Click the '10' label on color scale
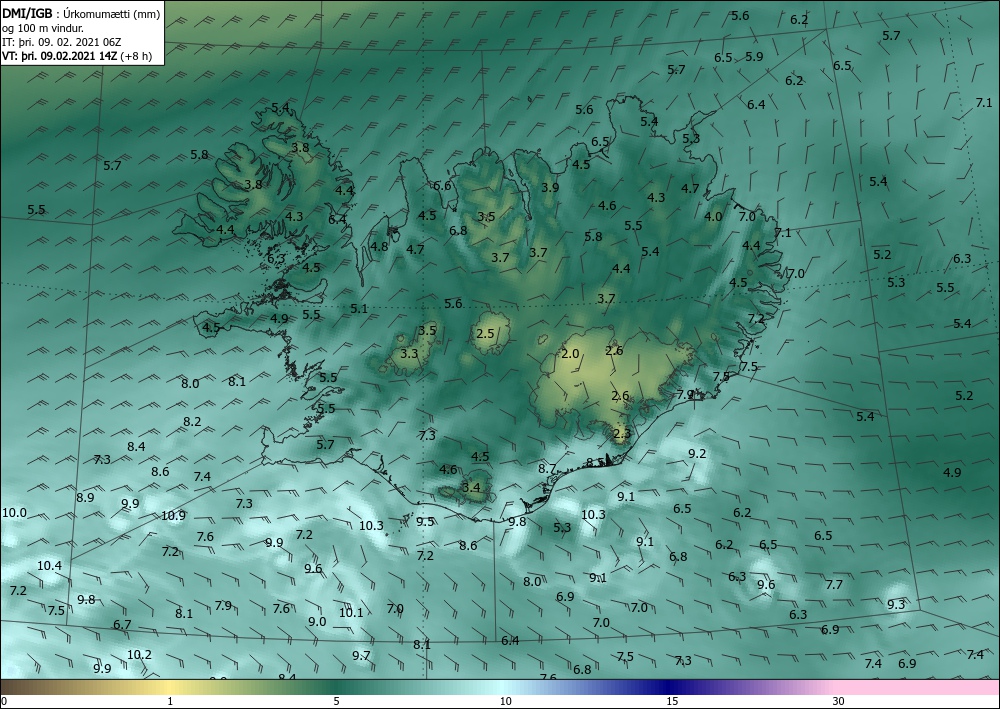This screenshot has height=709, width=1000. coord(505,701)
